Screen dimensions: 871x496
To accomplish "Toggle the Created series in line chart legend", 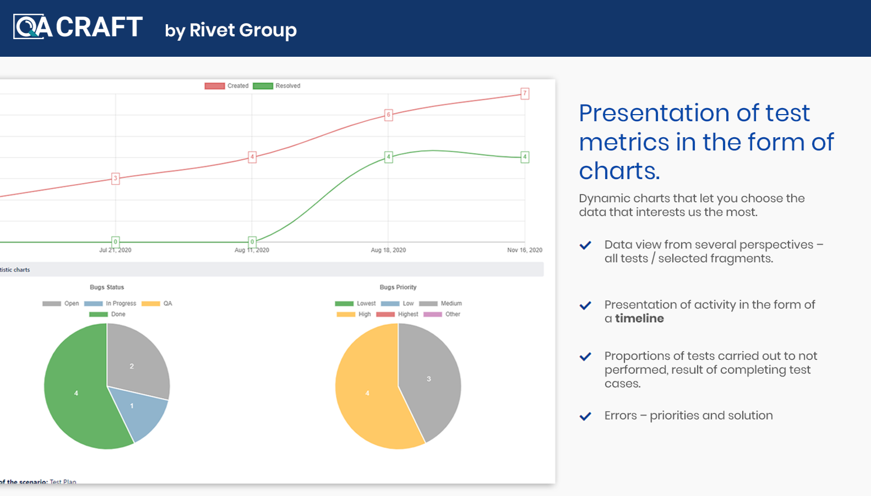I will (226, 86).
